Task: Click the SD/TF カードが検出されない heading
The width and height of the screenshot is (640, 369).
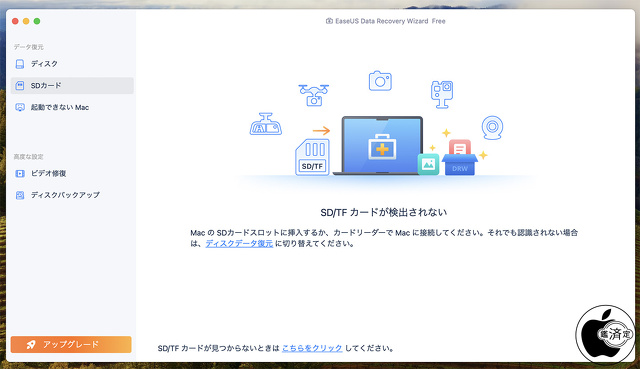Action: 384,212
